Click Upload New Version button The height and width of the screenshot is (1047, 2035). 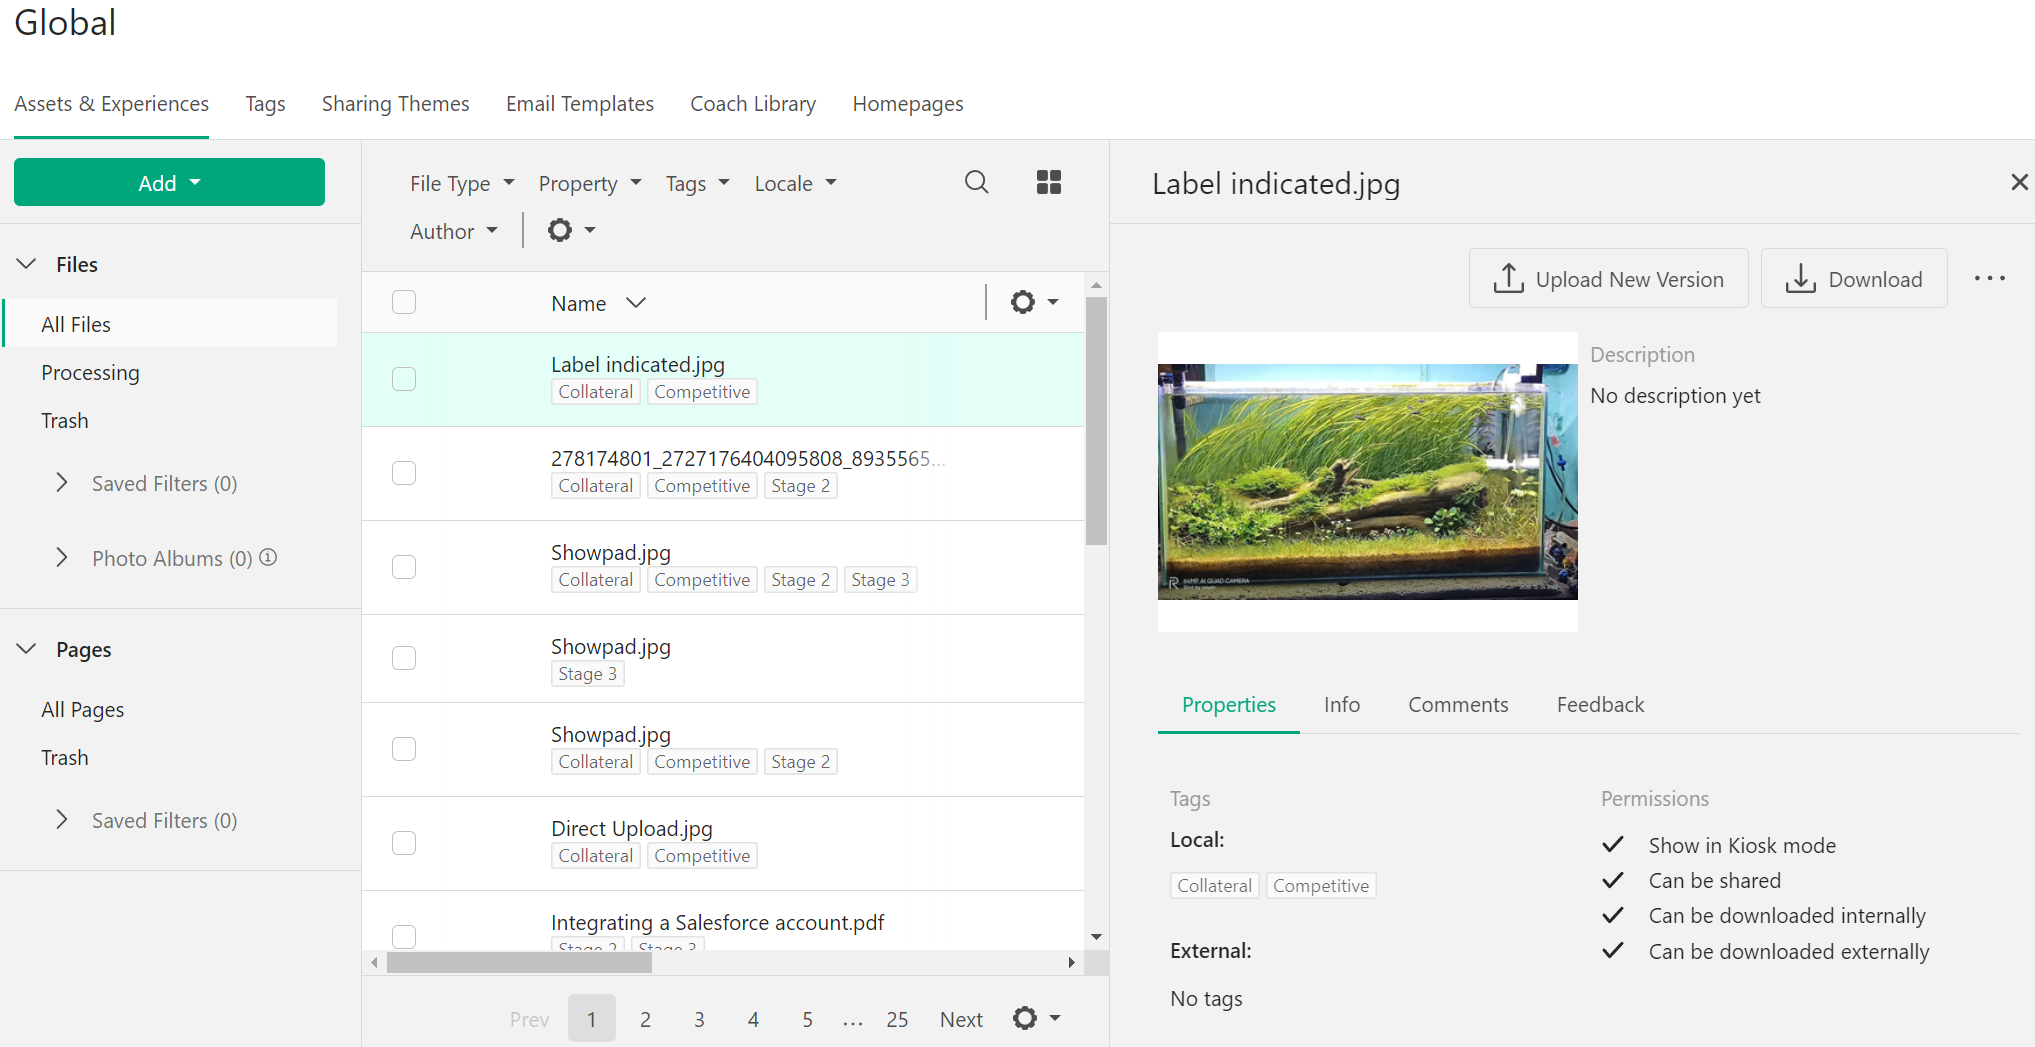[1608, 279]
